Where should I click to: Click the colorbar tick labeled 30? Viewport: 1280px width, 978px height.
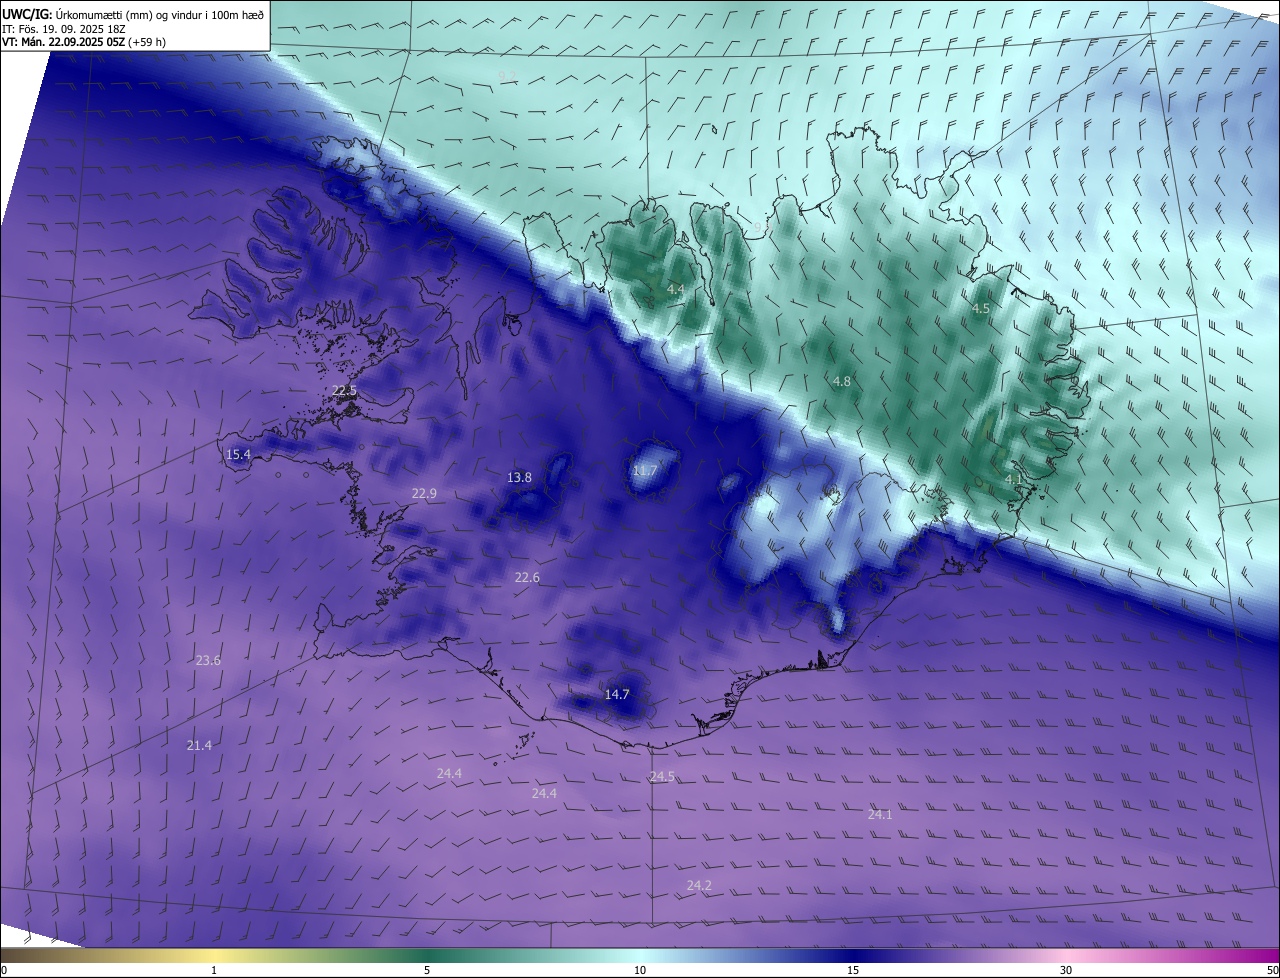[x=1066, y=970]
